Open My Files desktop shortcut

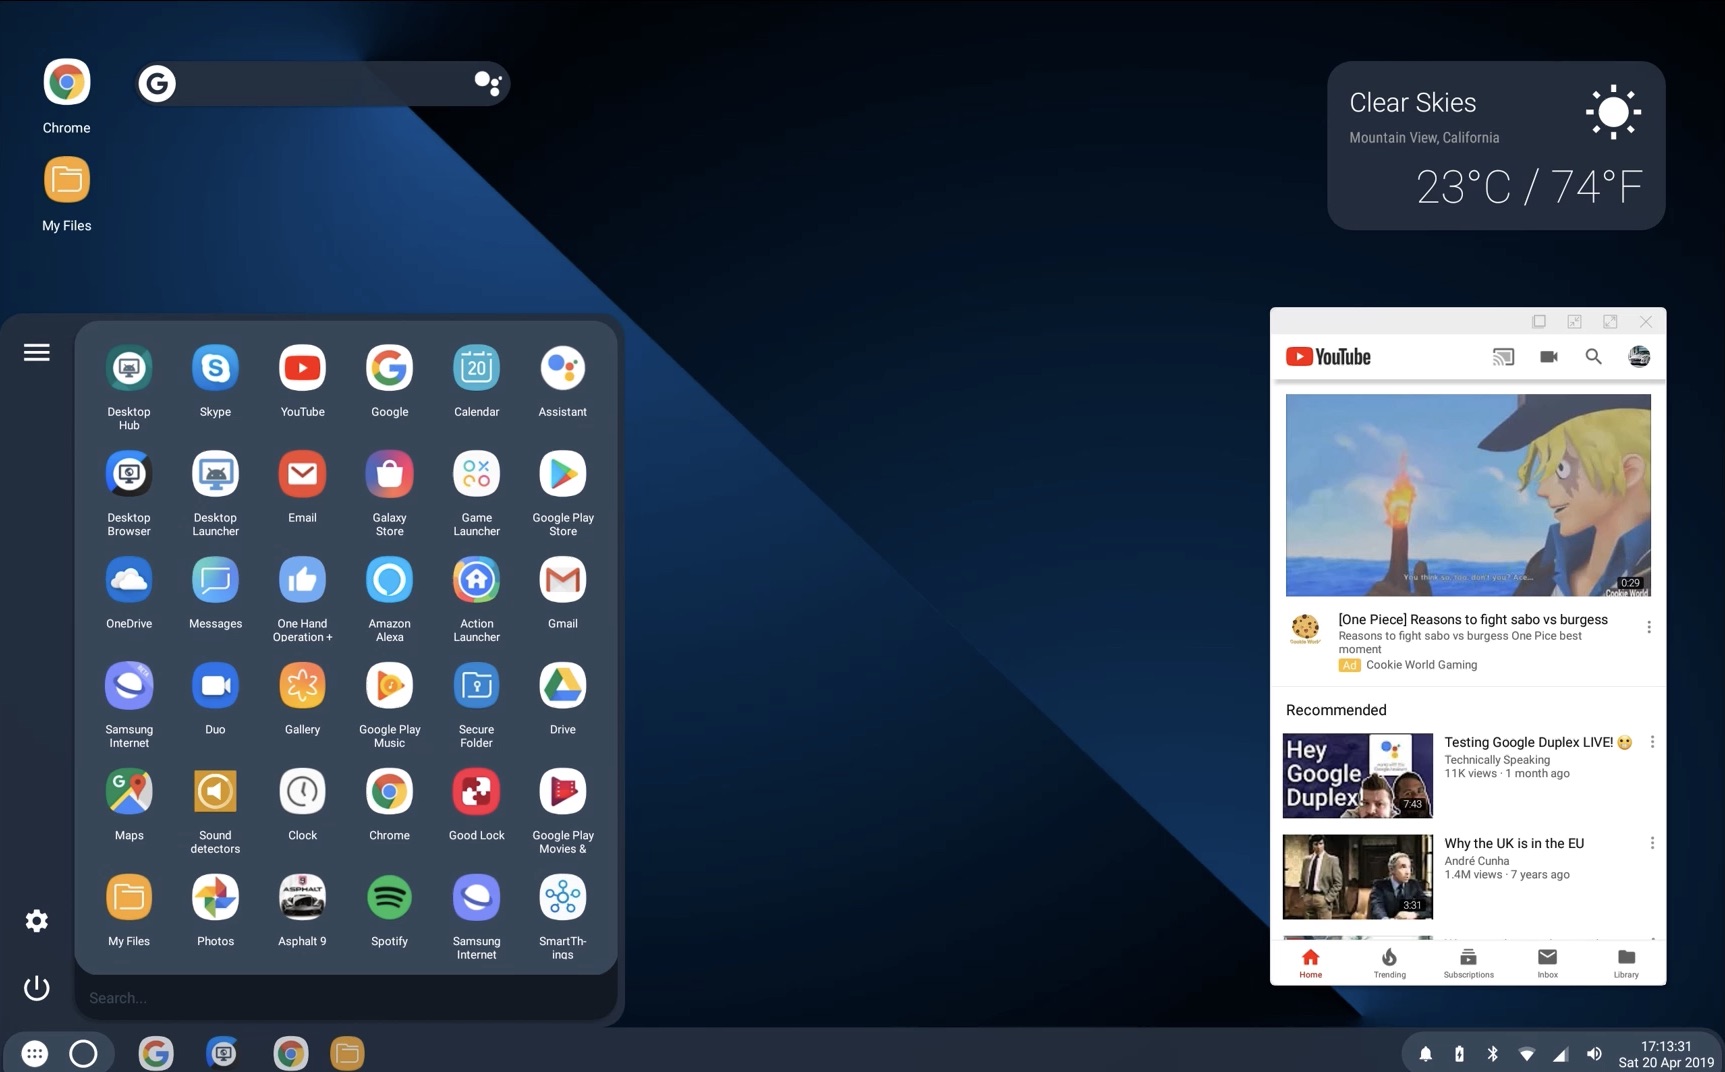[66, 180]
